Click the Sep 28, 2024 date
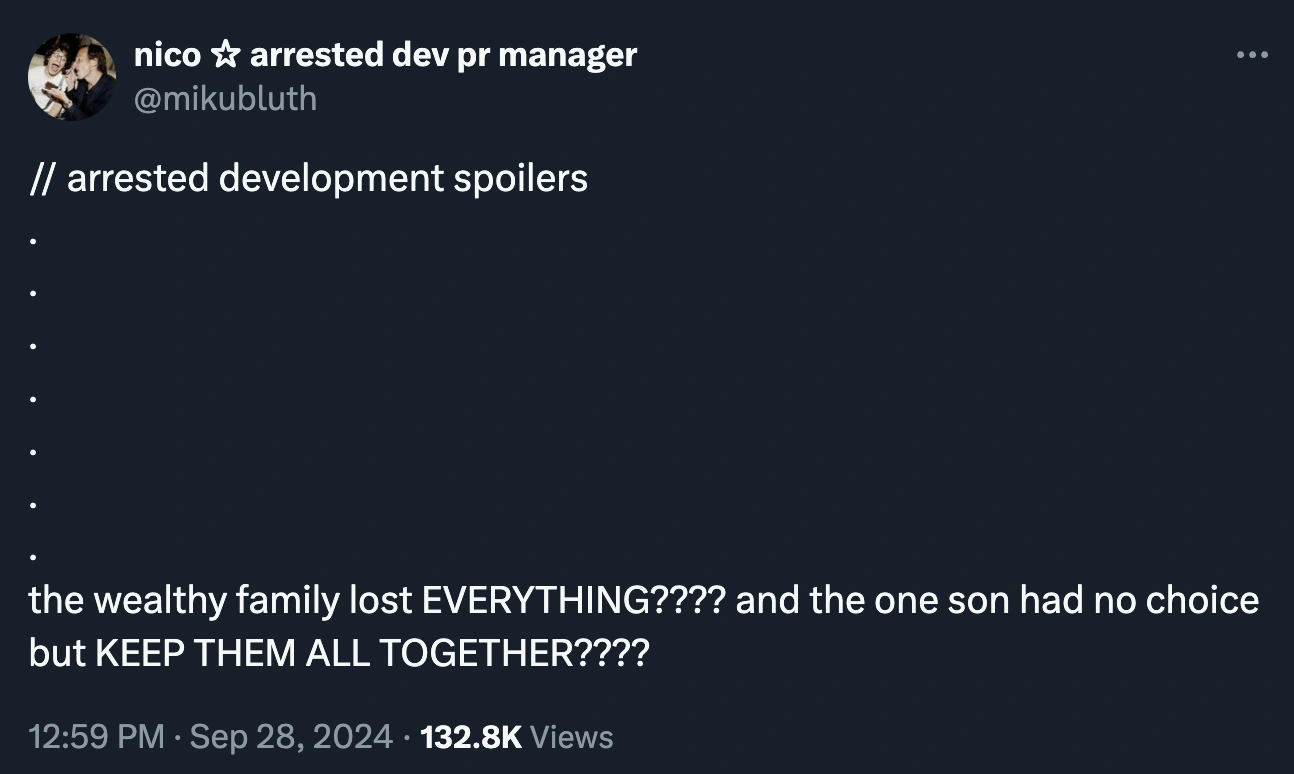 290,737
